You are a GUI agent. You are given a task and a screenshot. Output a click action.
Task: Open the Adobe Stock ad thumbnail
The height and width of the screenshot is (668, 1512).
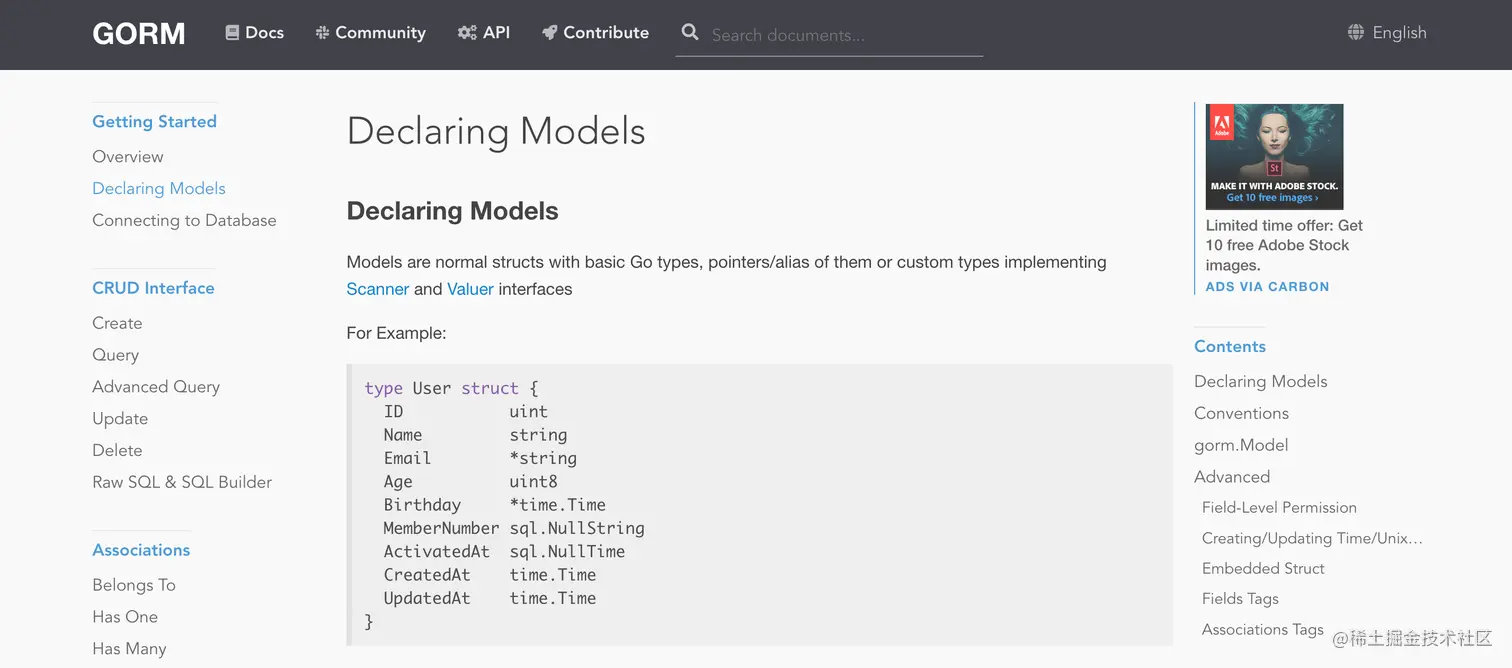click(1274, 156)
